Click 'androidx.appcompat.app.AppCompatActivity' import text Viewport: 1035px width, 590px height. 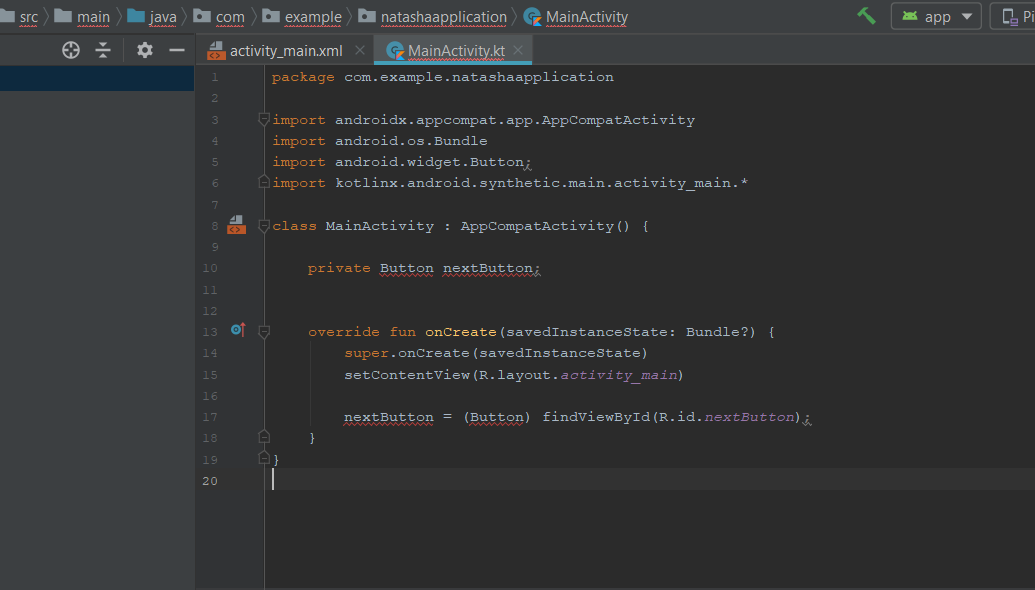(x=515, y=120)
